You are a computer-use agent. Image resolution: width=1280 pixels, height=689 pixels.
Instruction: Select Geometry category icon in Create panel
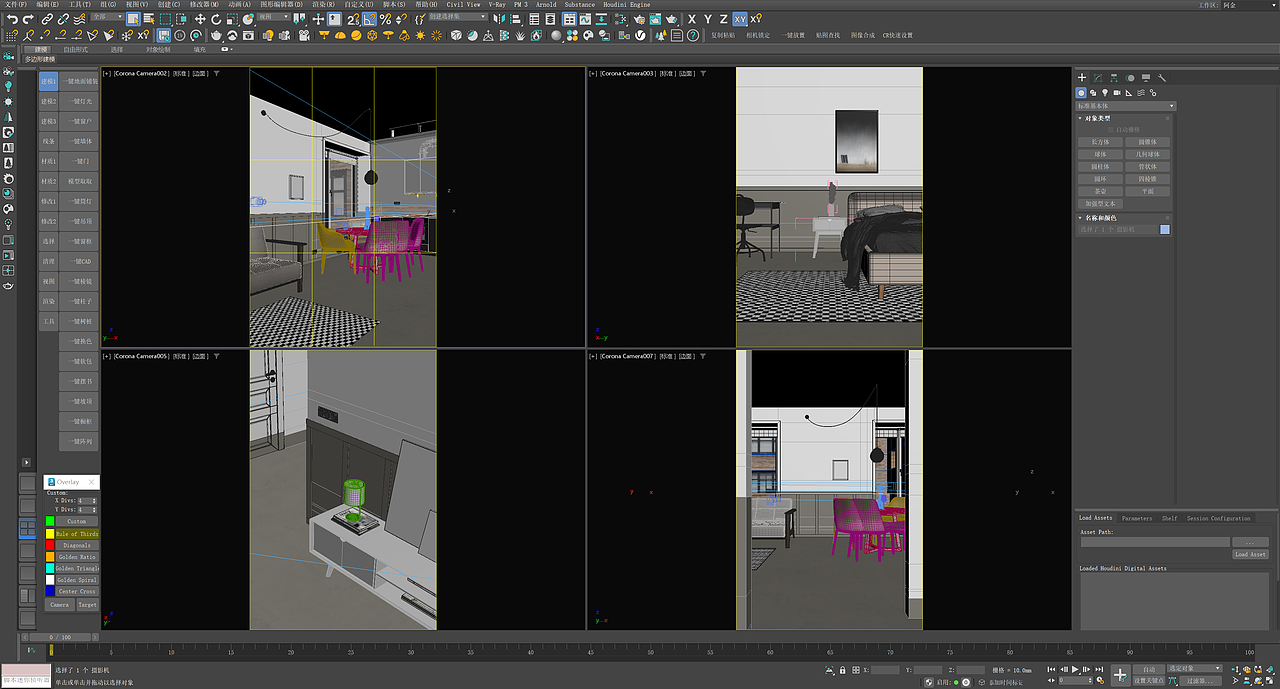1081,92
